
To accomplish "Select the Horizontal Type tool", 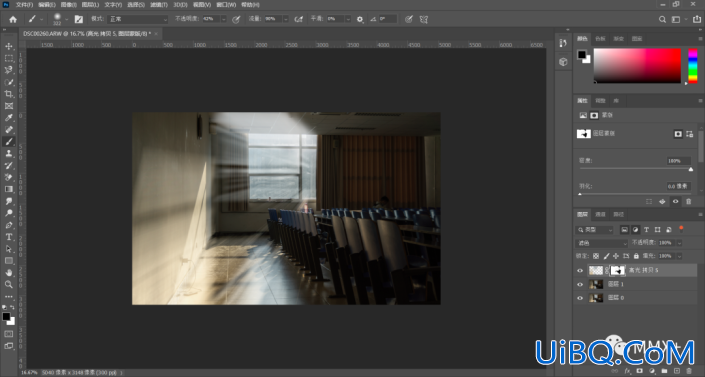I will (x=9, y=237).
